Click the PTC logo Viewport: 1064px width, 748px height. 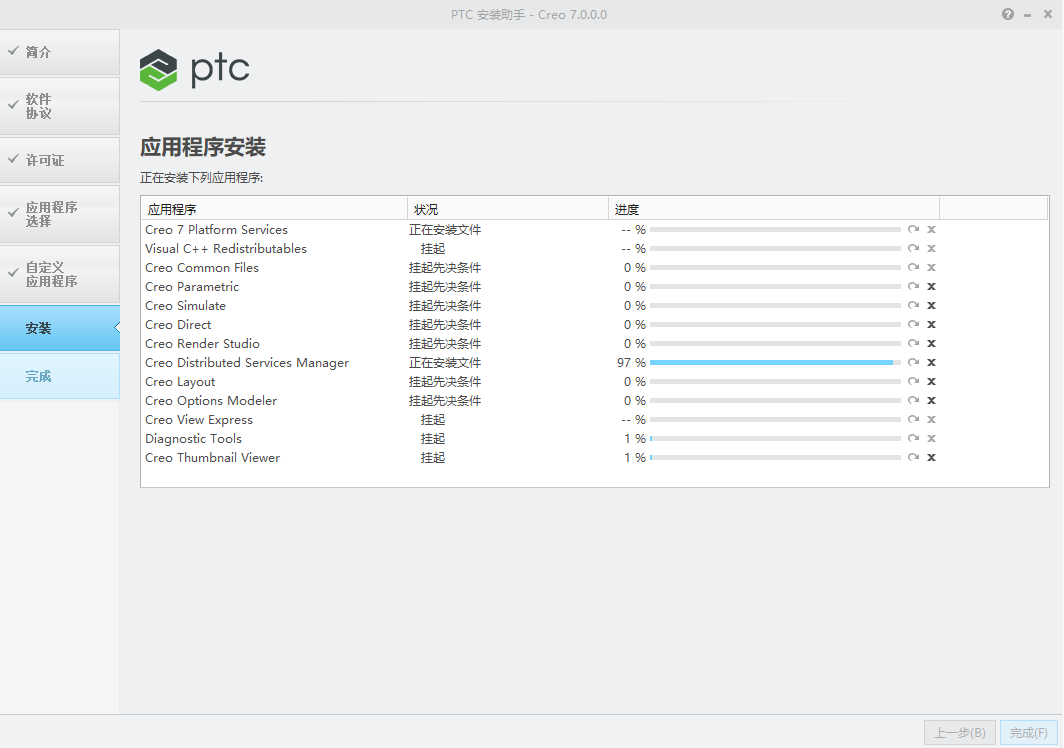pyautogui.click(x=194, y=69)
